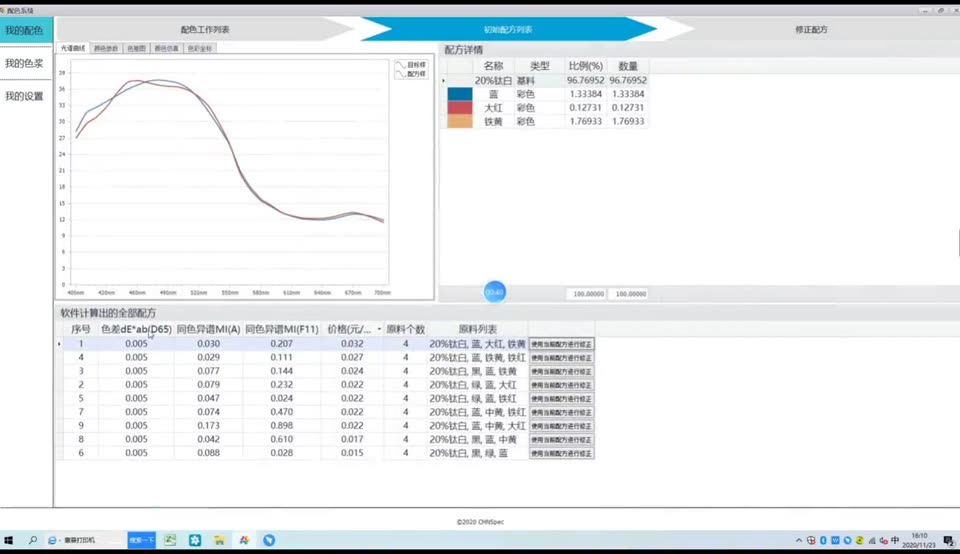Open the blue circle app in taskbar

[x=269, y=540]
